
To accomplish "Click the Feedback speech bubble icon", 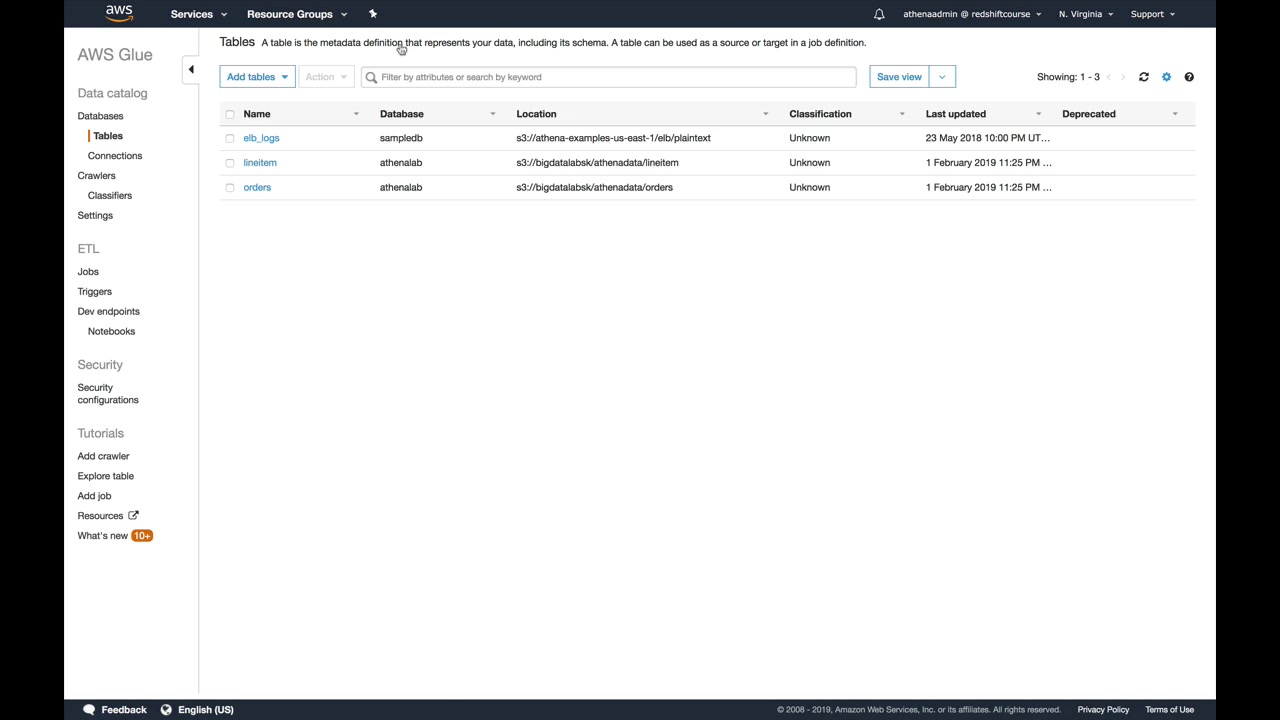I will 89,709.
